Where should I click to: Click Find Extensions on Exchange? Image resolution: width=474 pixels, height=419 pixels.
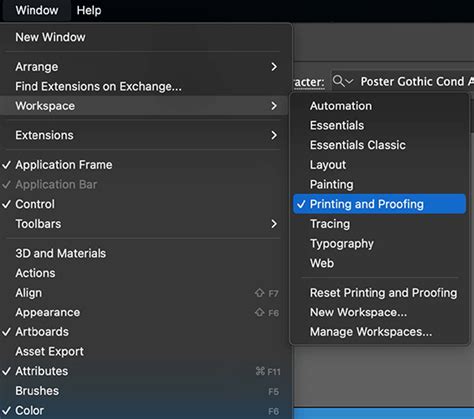click(145, 86)
